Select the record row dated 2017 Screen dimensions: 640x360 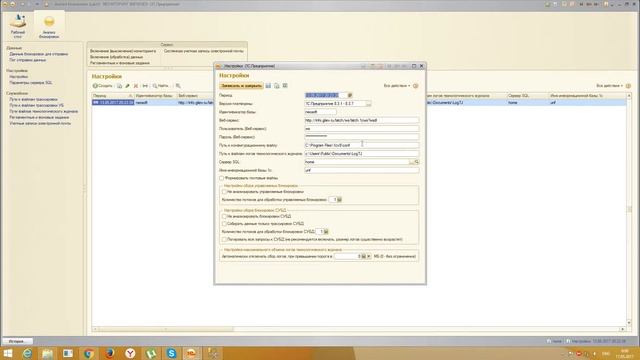359,102
